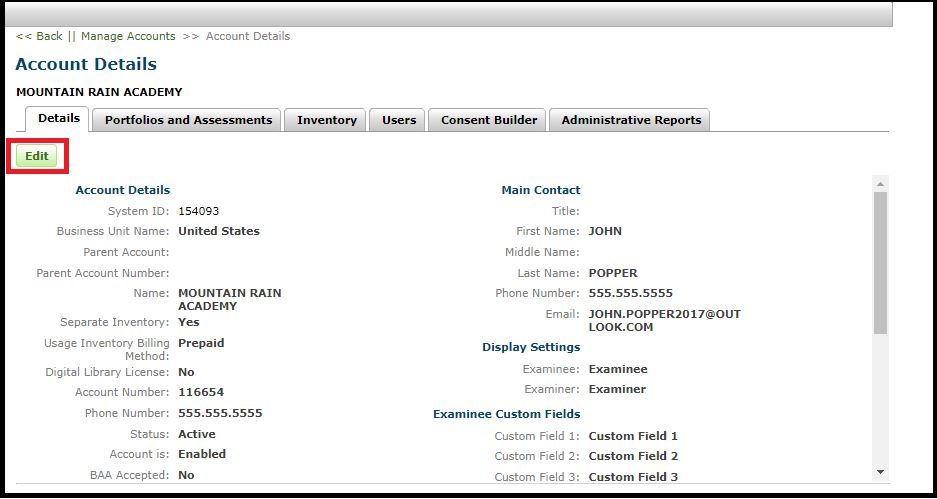937x499 pixels.
Task: Click the Business Unit value United States
Action: [219, 231]
